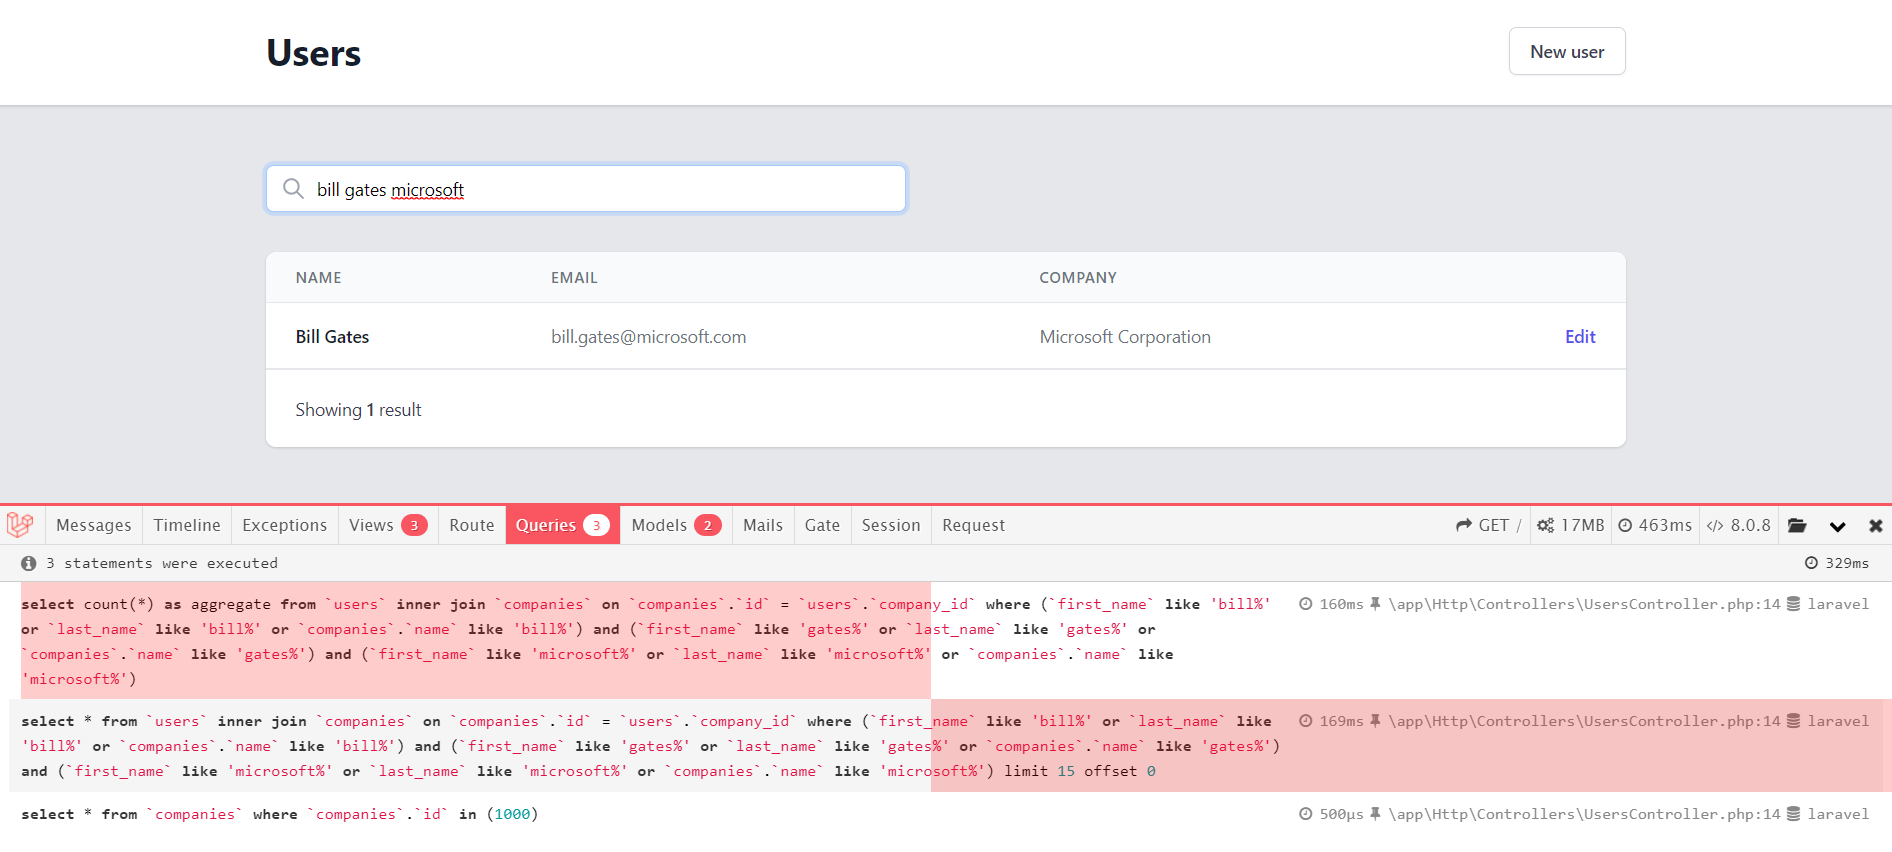Open the debugbar folder icon for stored requests
The height and width of the screenshot is (852, 1892).
pyautogui.click(x=1797, y=525)
